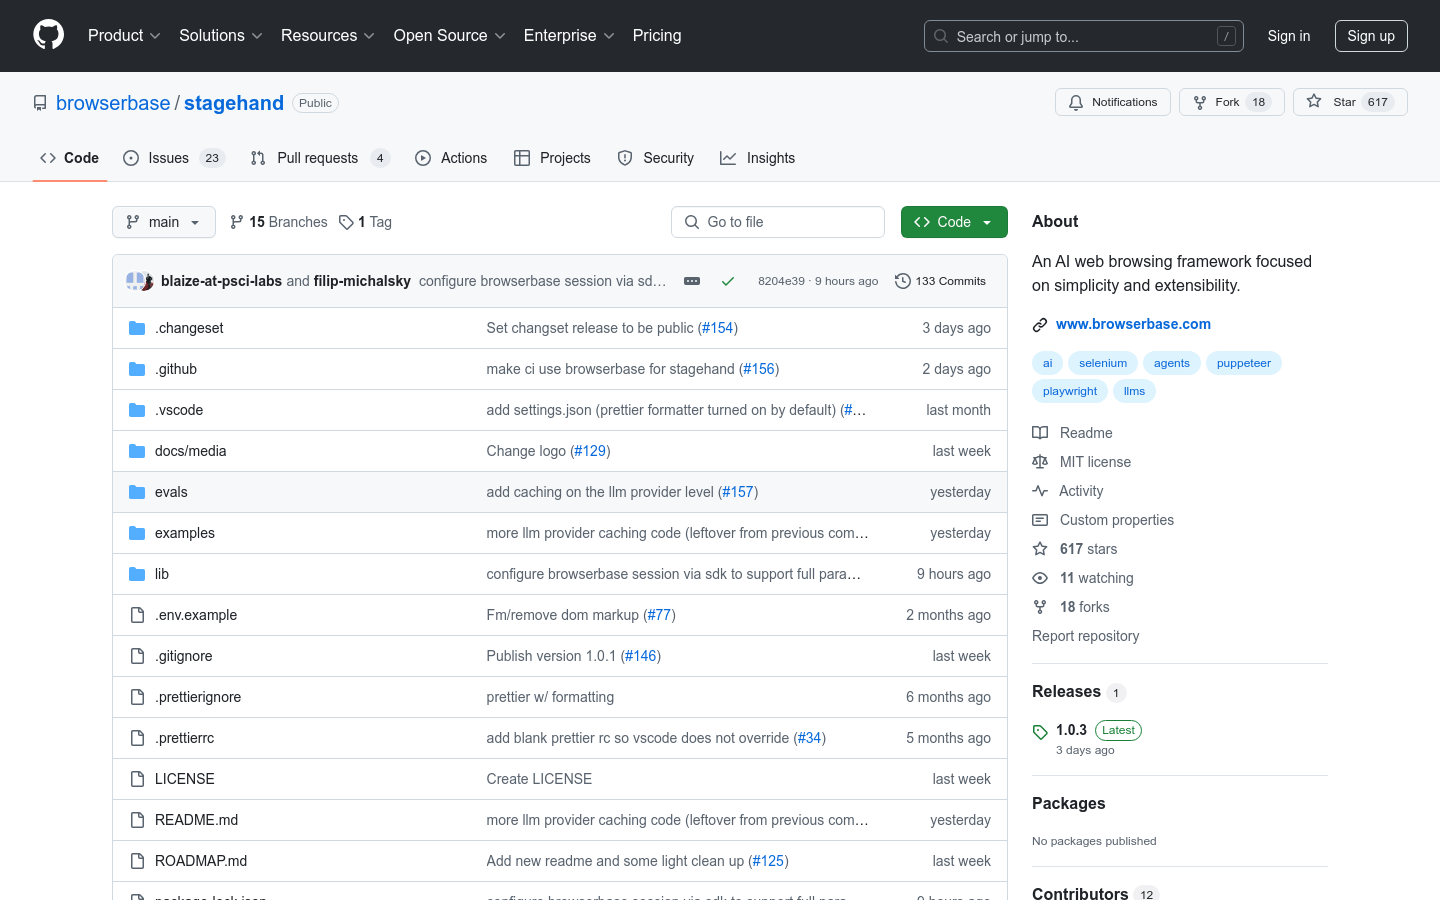Open 133 Commits history

pyautogui.click(x=940, y=281)
